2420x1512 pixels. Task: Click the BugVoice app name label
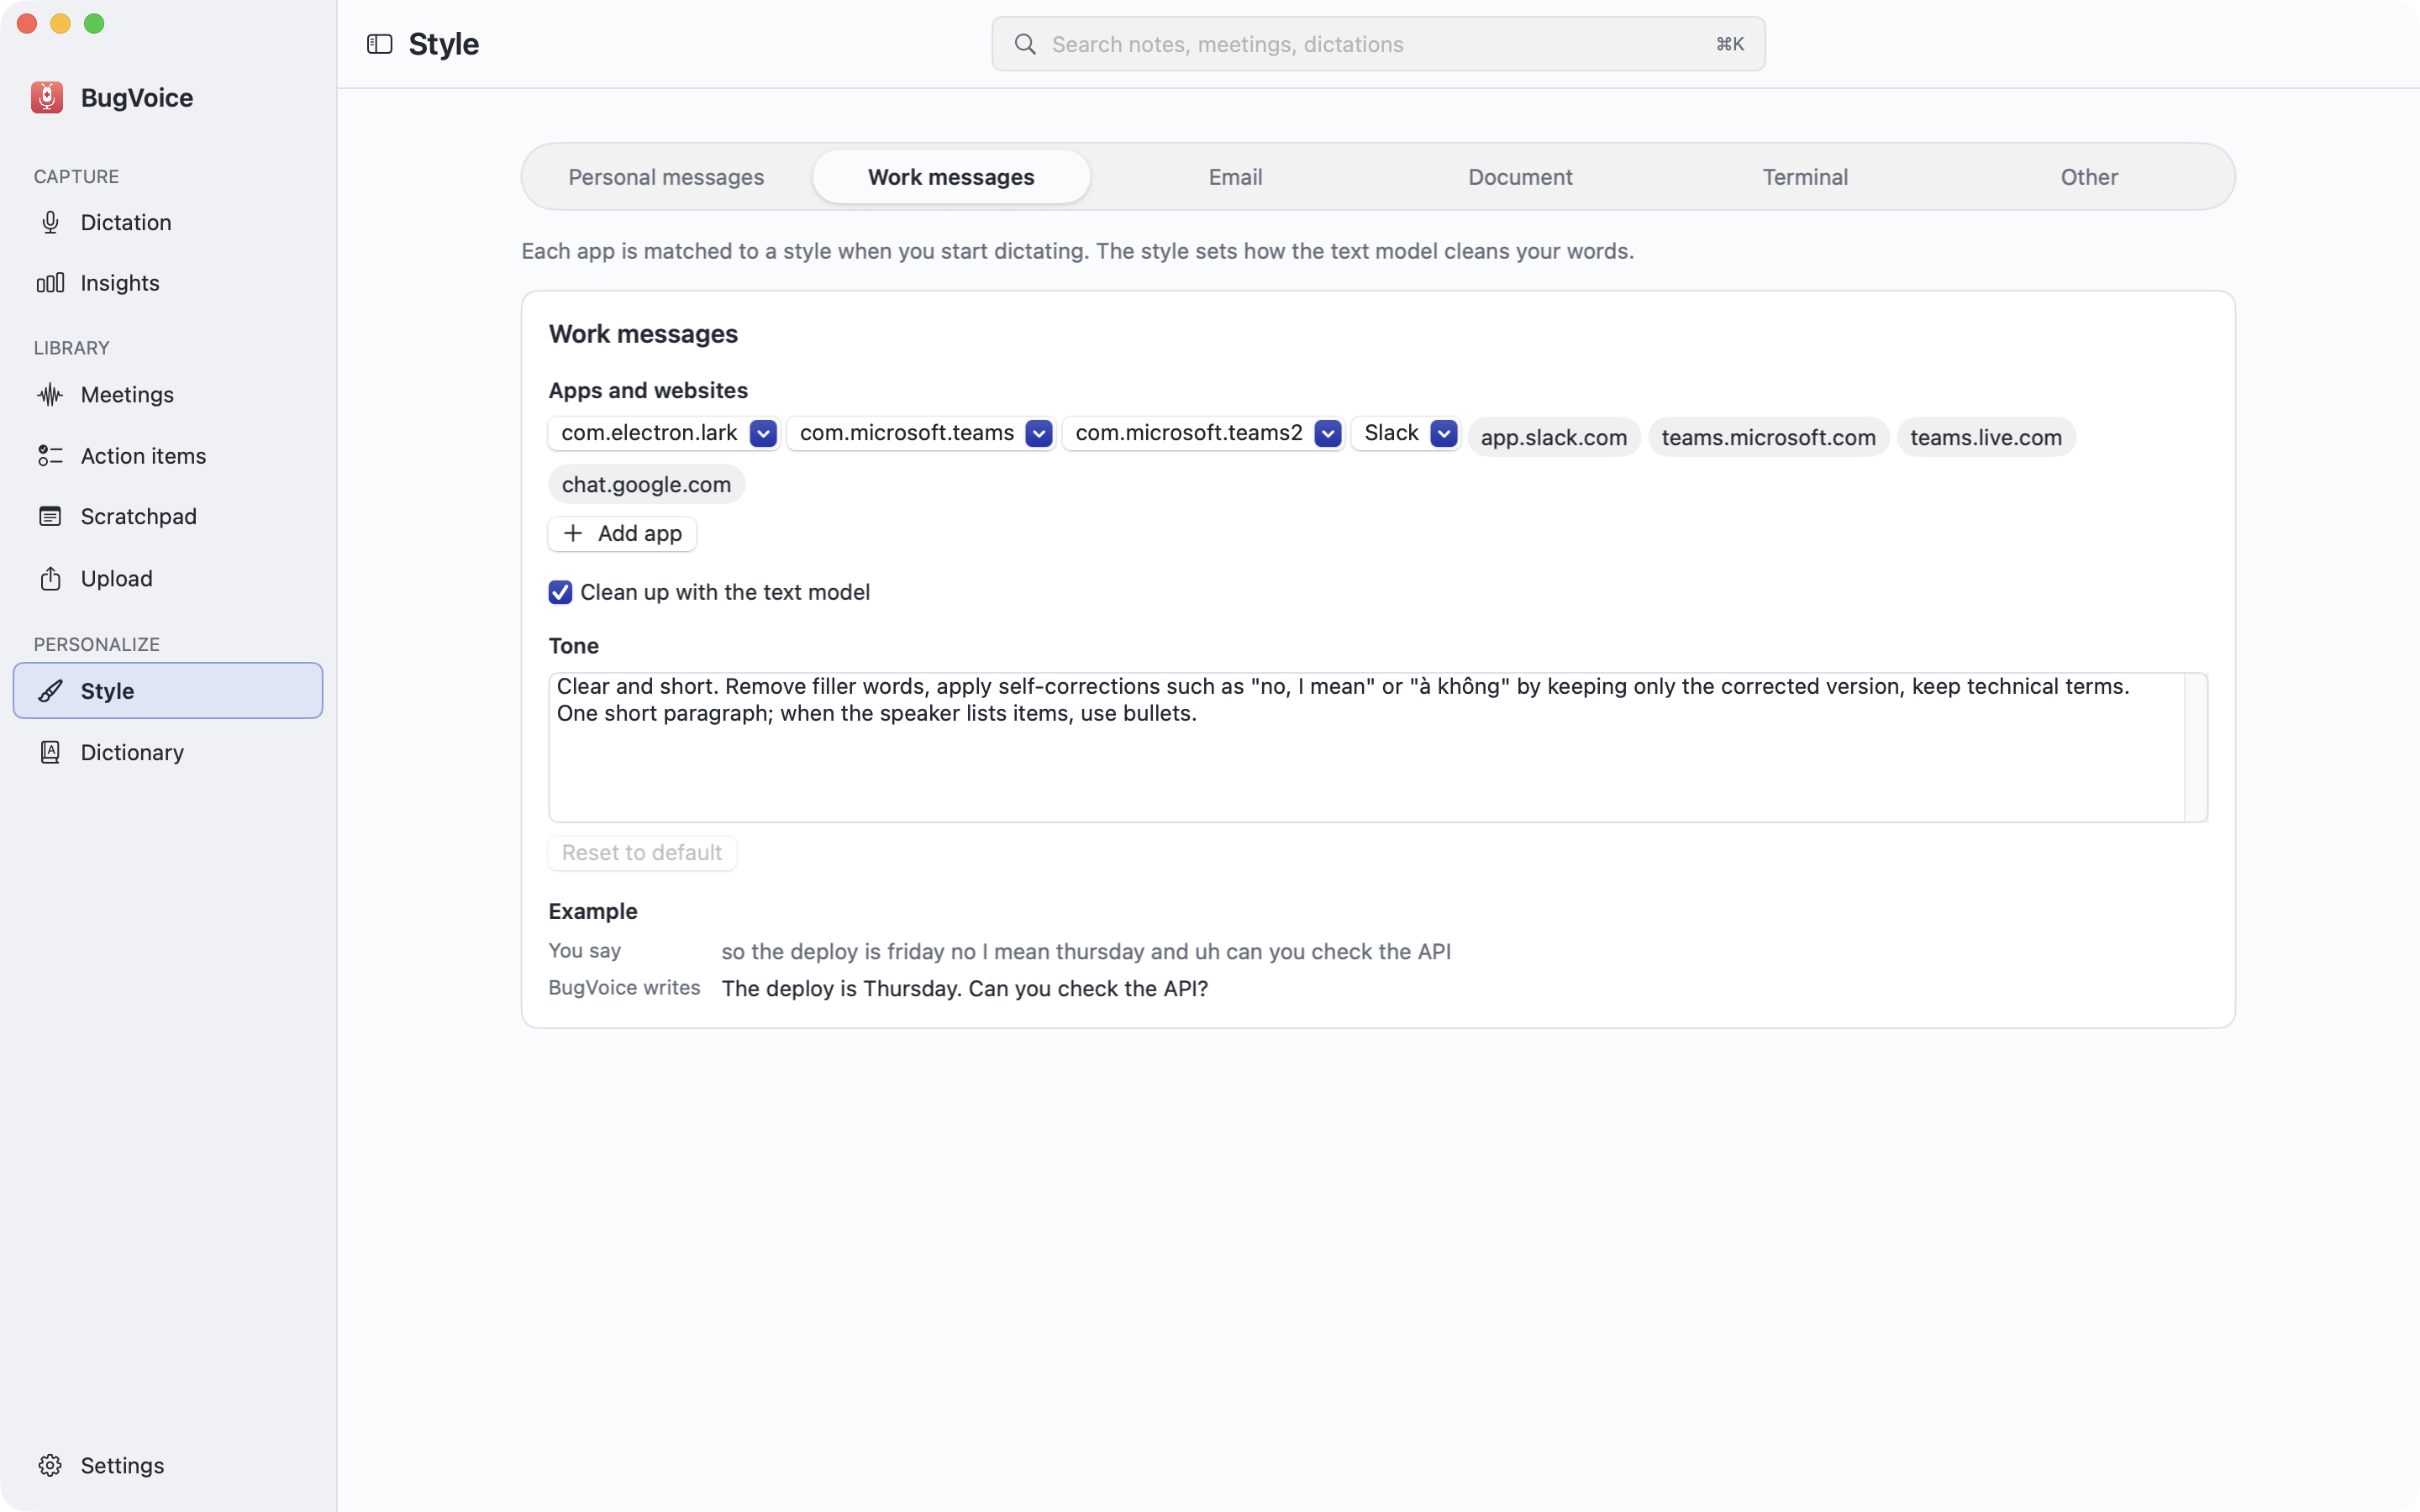[137, 97]
